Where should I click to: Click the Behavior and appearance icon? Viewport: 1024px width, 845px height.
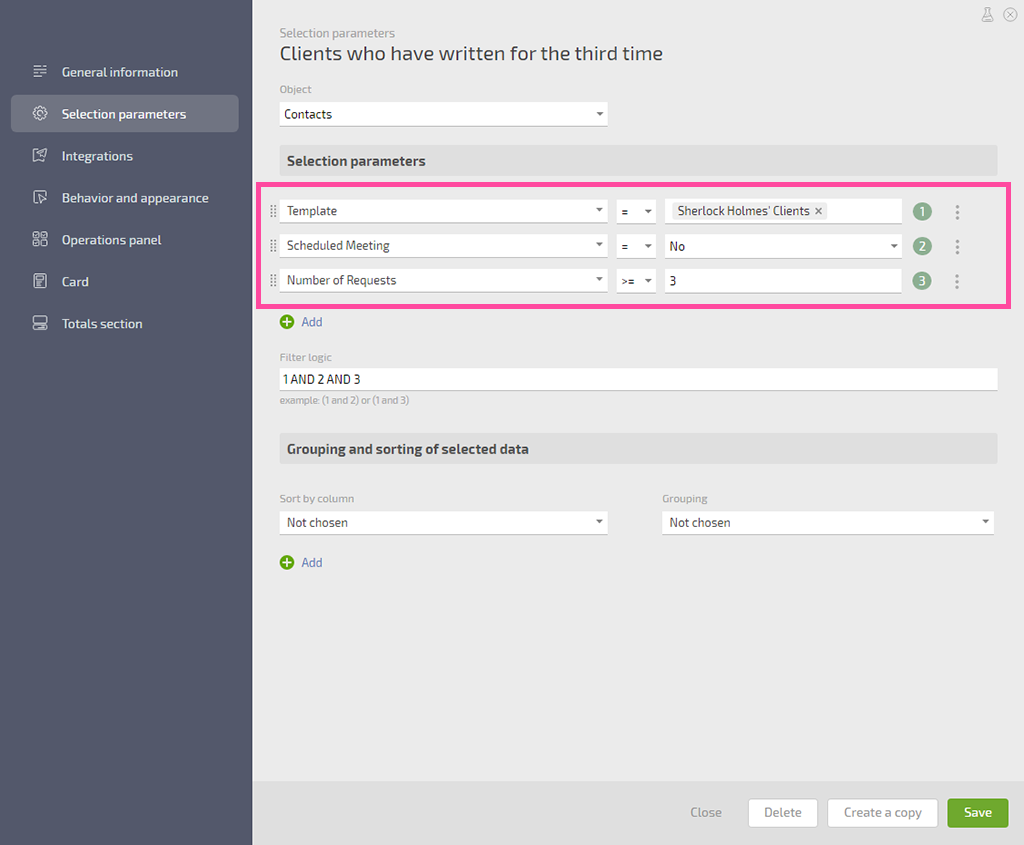[40, 197]
